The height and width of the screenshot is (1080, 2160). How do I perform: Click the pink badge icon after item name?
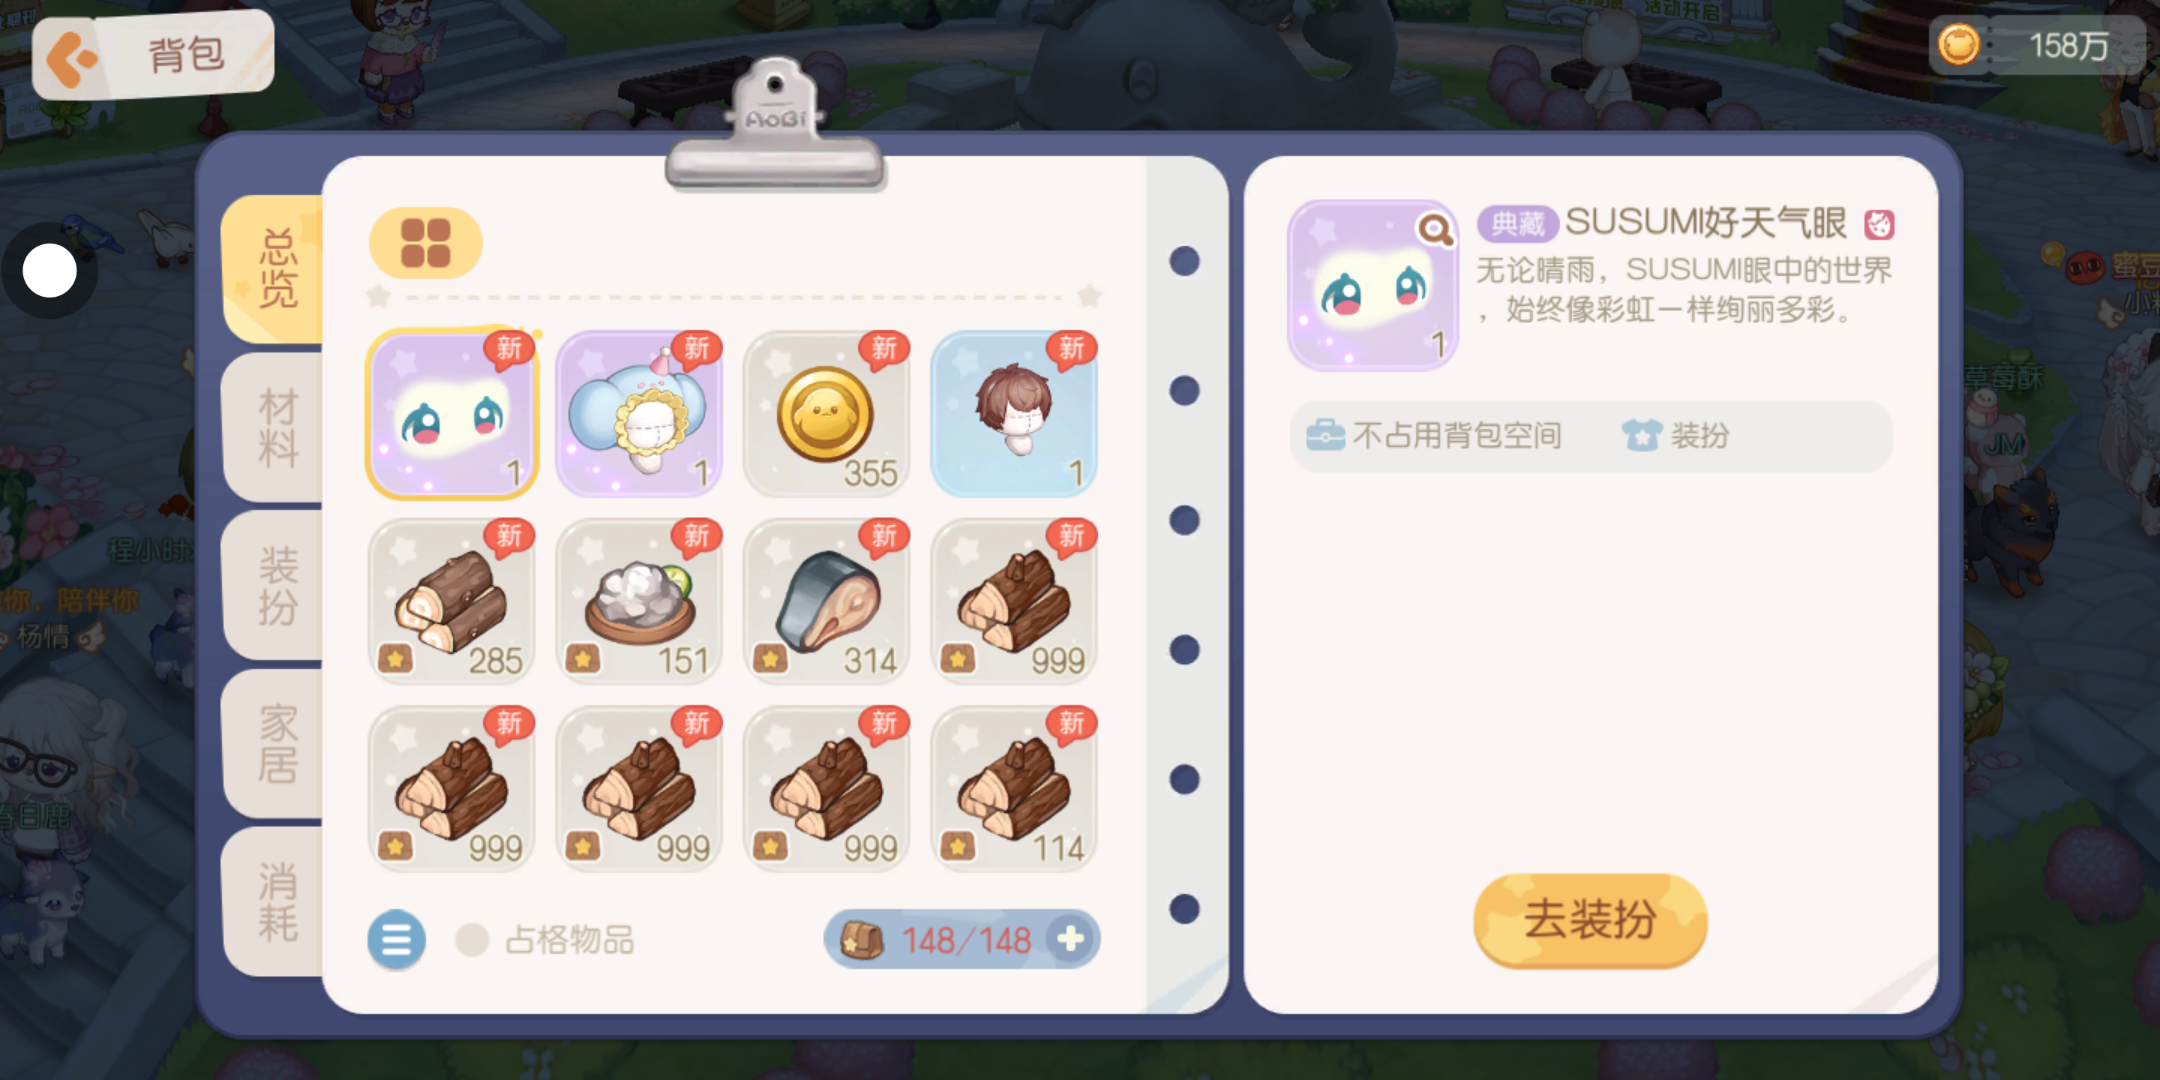tap(1879, 225)
